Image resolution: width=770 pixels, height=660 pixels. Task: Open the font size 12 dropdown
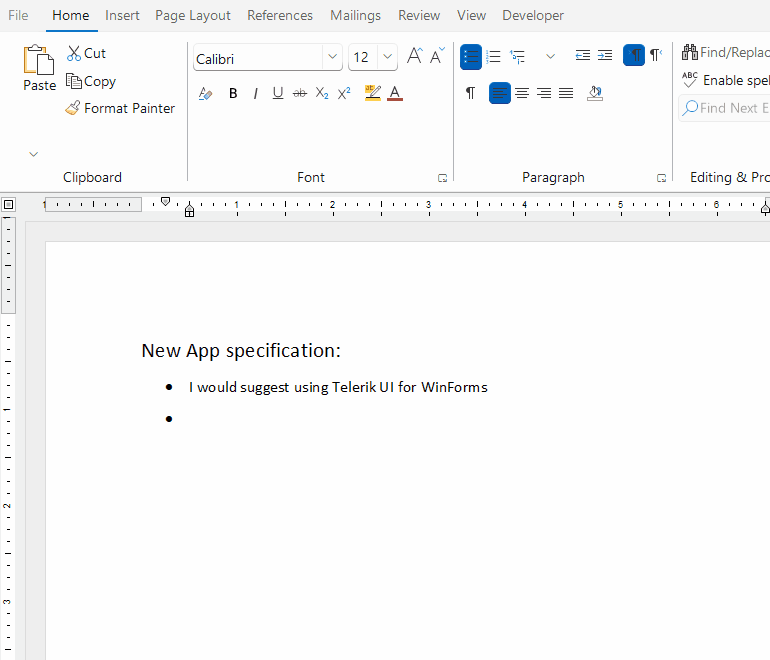pos(387,57)
